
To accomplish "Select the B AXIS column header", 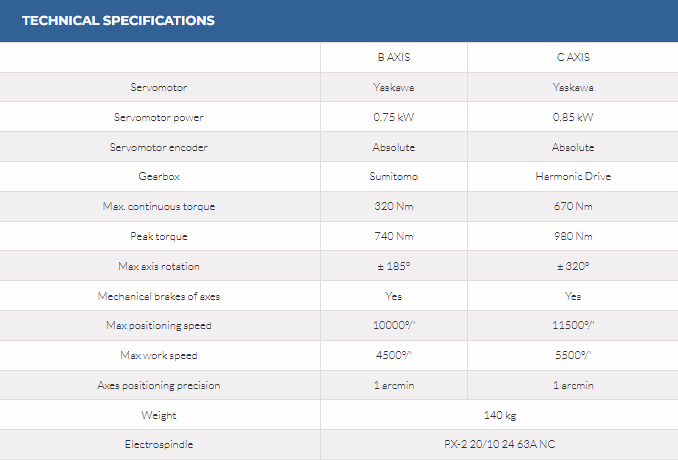I will (x=393, y=57).
